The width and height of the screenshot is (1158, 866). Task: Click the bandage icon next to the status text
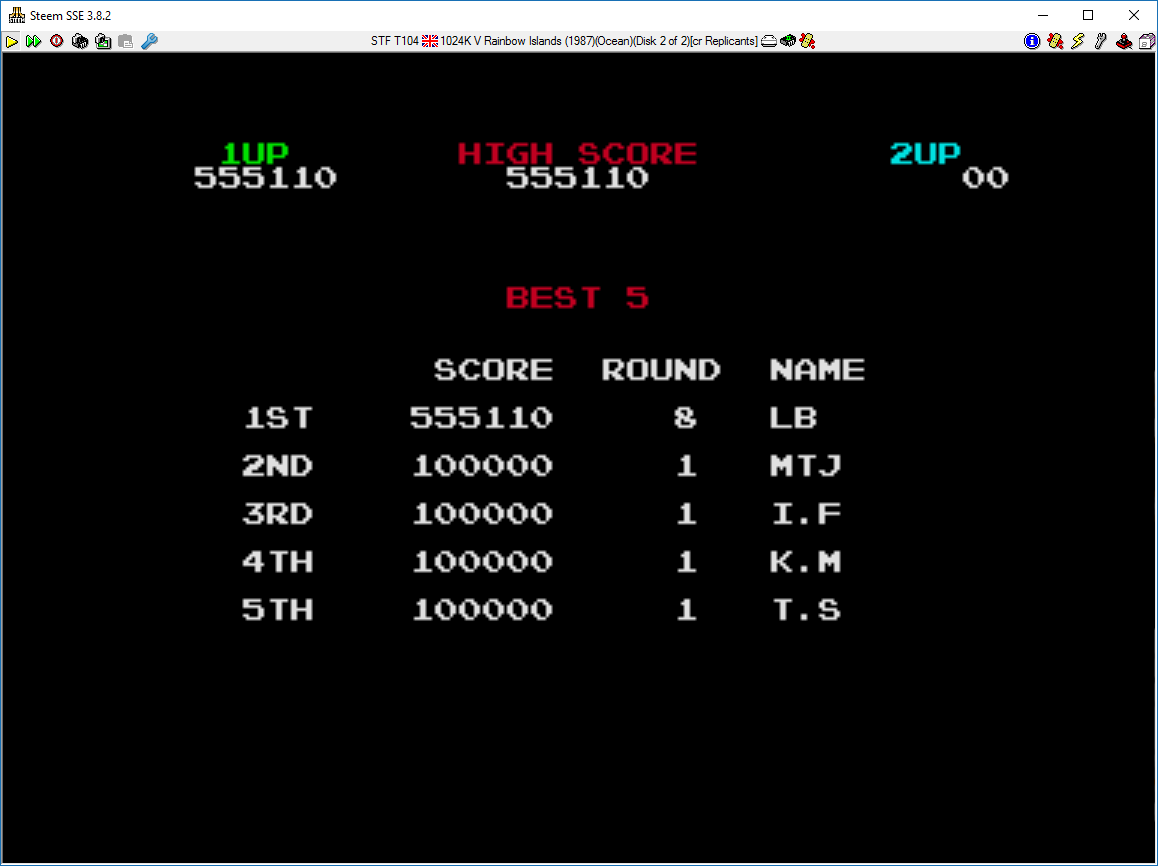point(808,41)
